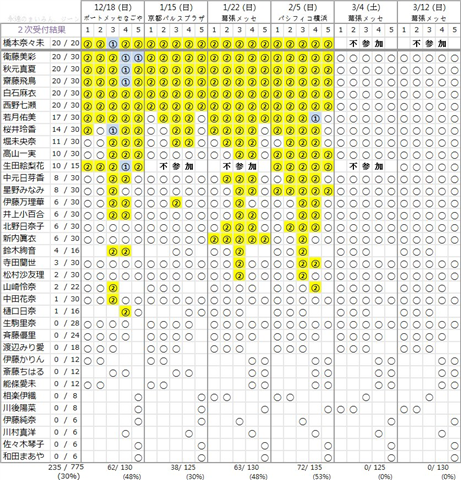
Task: Select the 西野七瀬 row name
Action: 19,105
